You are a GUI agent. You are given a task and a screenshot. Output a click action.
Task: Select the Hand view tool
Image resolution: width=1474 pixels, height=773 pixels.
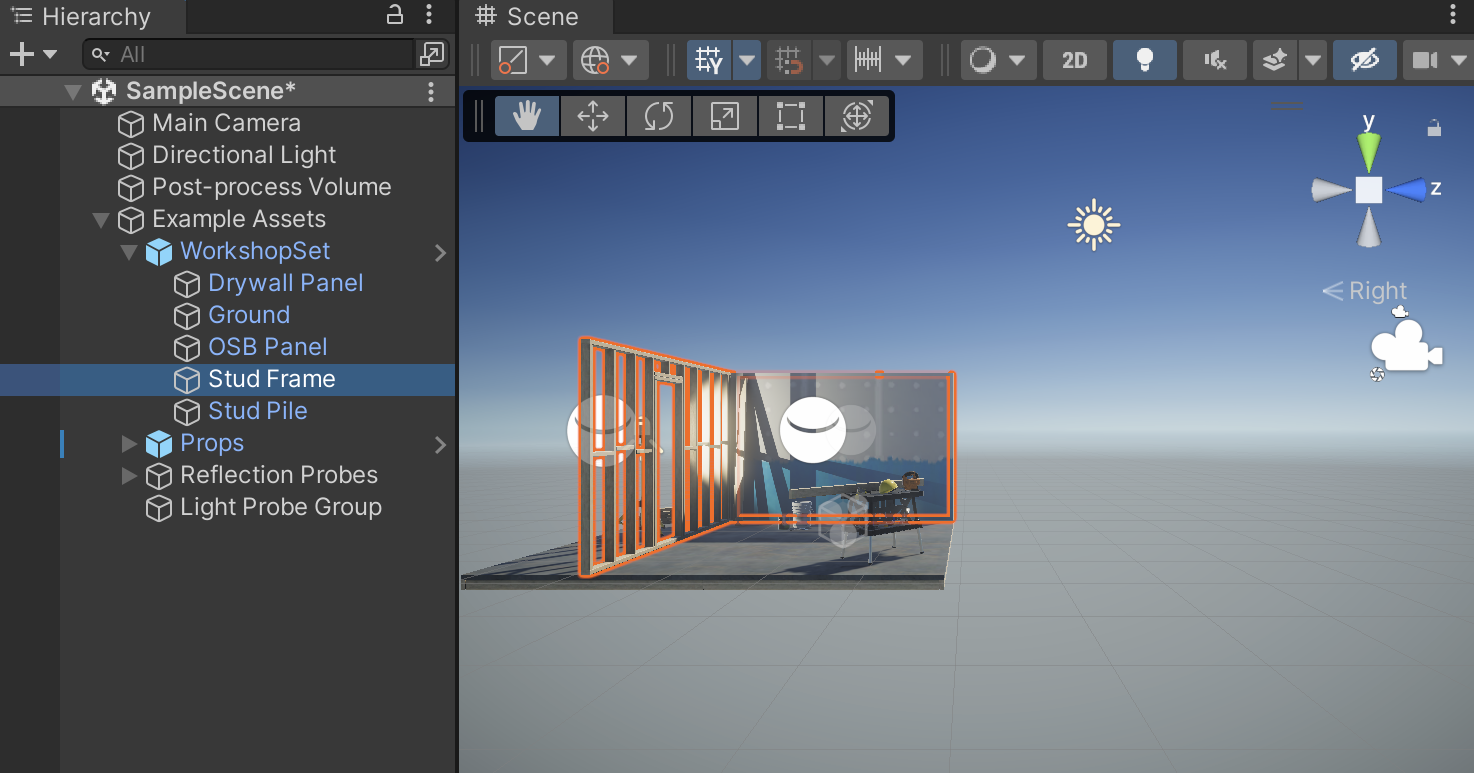point(527,116)
